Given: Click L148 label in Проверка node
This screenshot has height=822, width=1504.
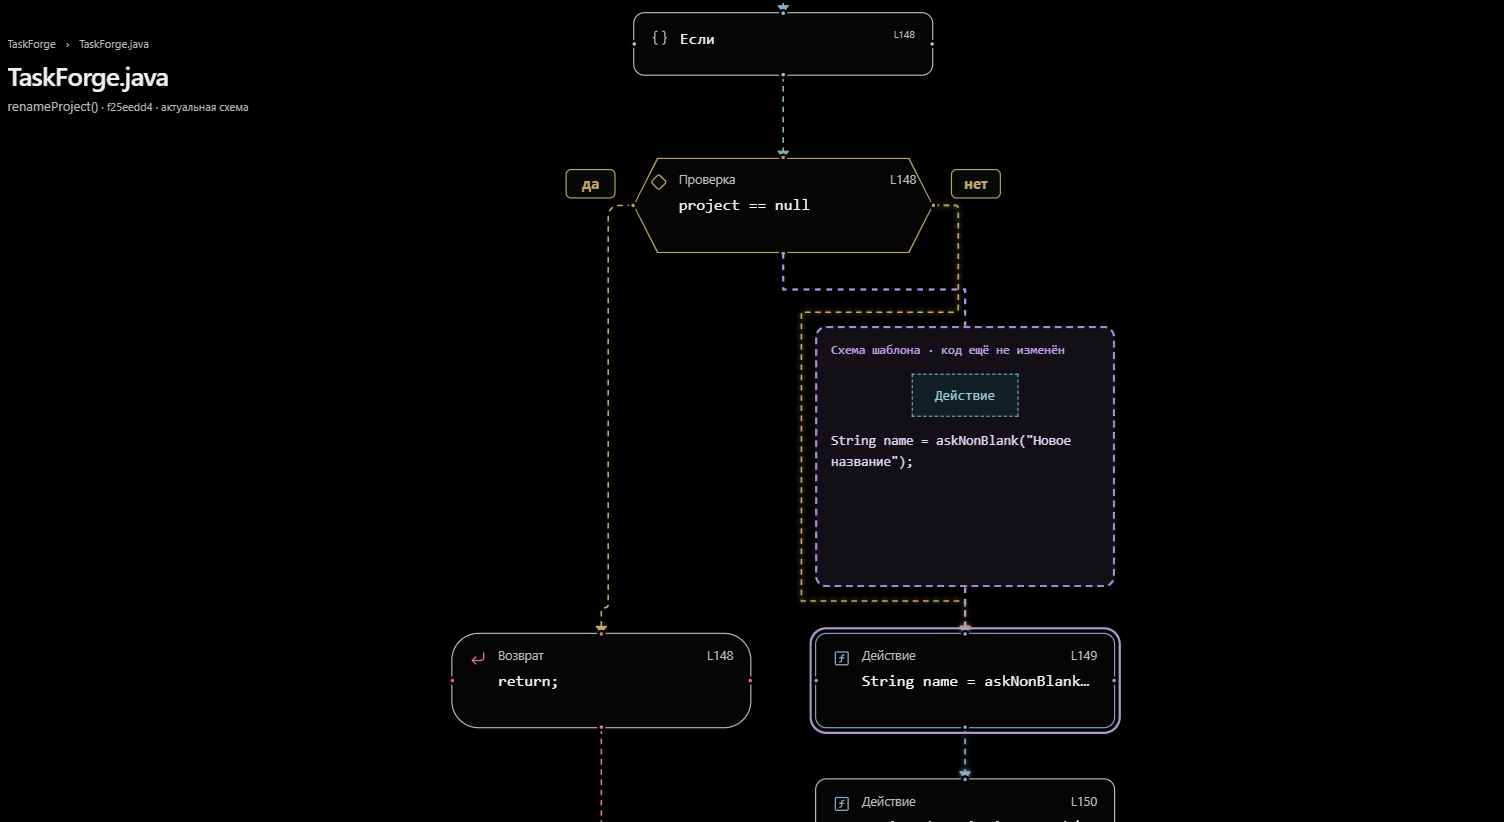Looking at the screenshot, I should pos(903,180).
